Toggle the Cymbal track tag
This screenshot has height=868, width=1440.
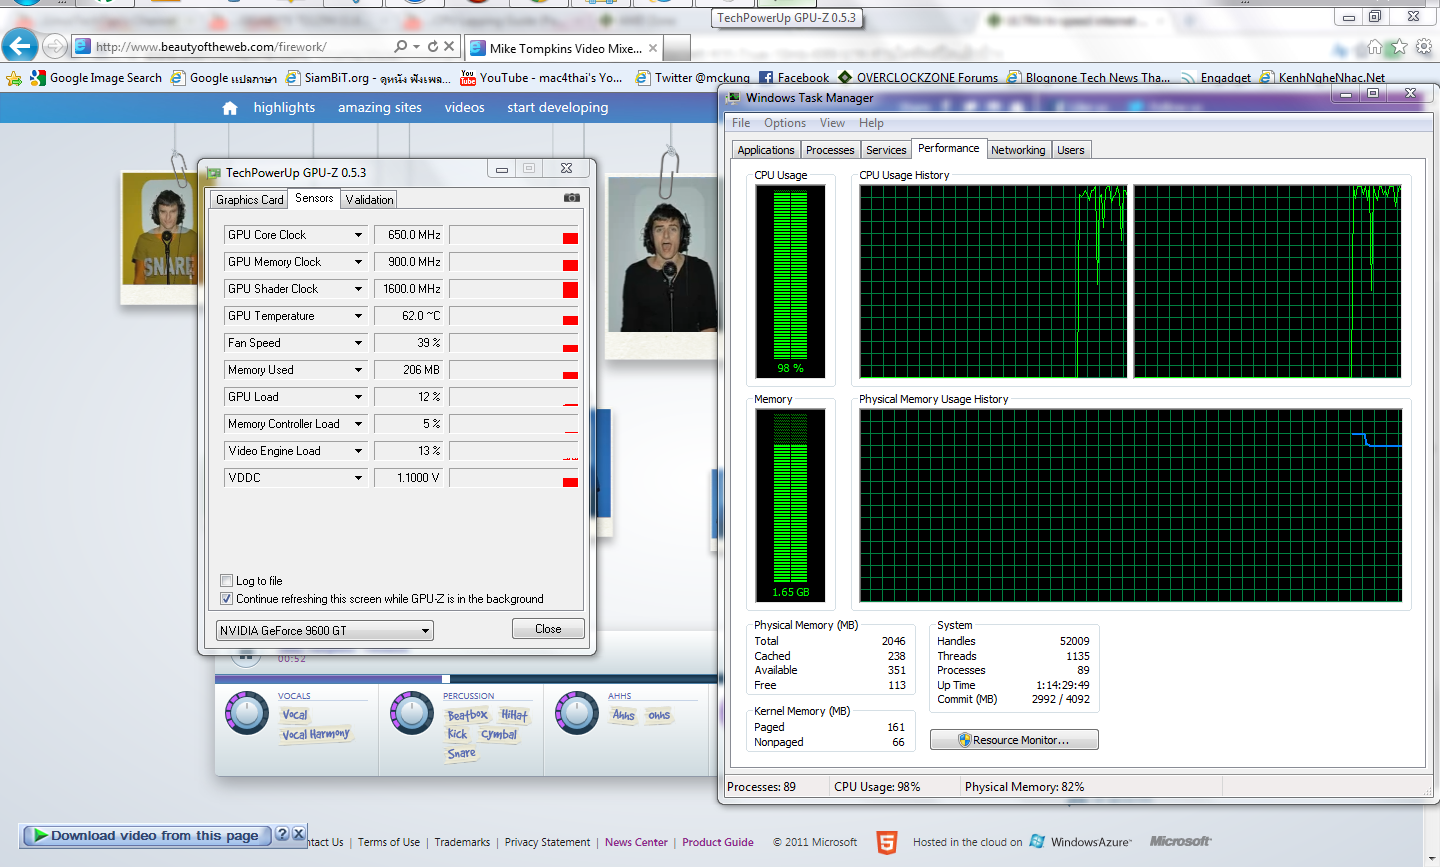click(499, 734)
